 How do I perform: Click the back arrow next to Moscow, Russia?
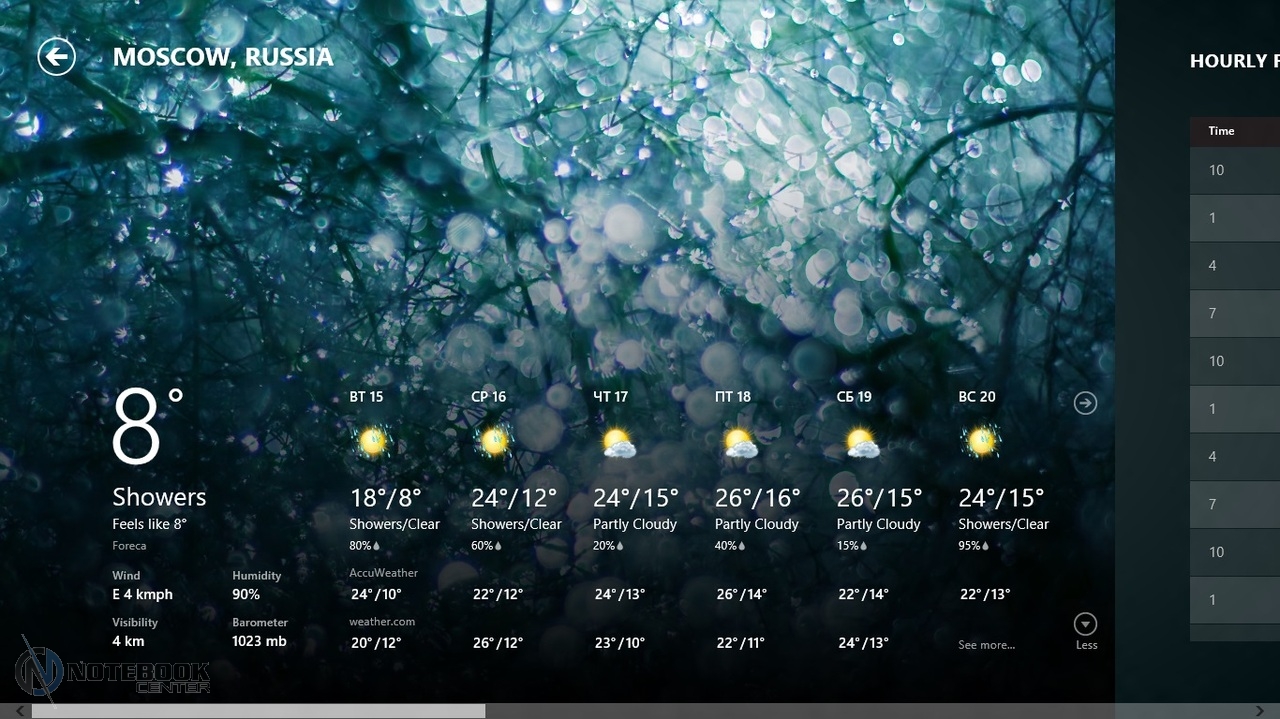click(57, 57)
